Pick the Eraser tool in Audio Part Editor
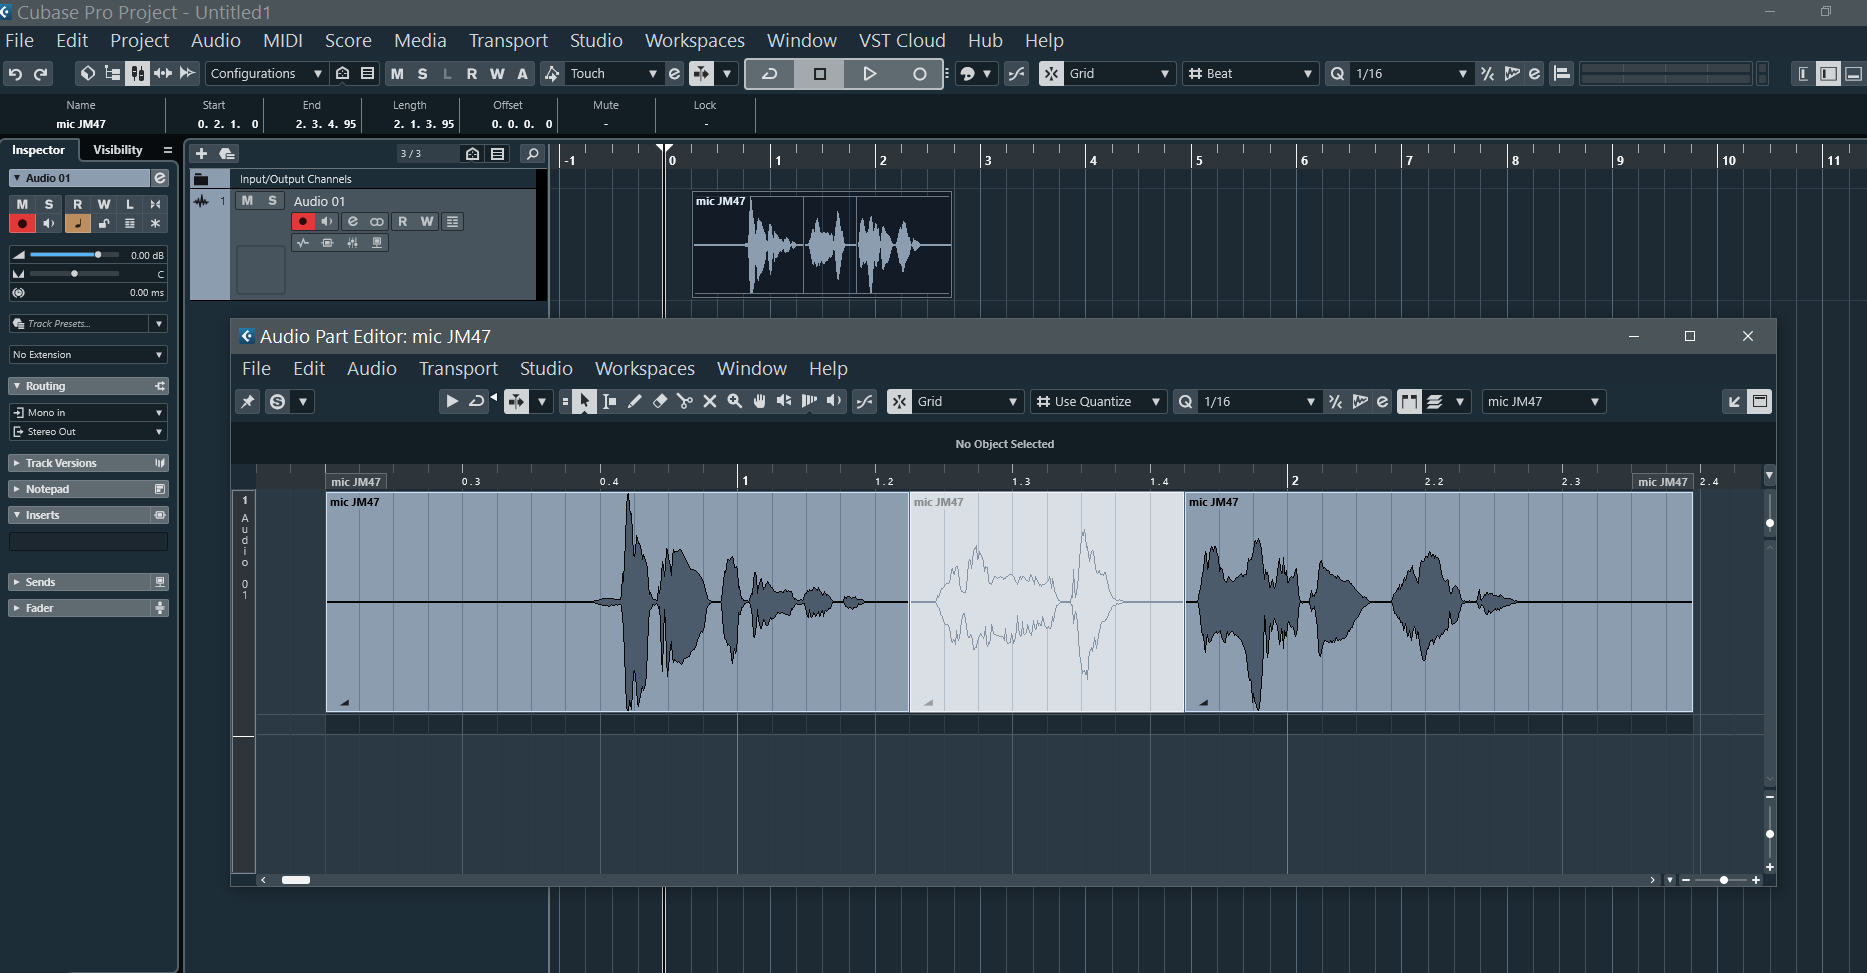 (x=660, y=402)
